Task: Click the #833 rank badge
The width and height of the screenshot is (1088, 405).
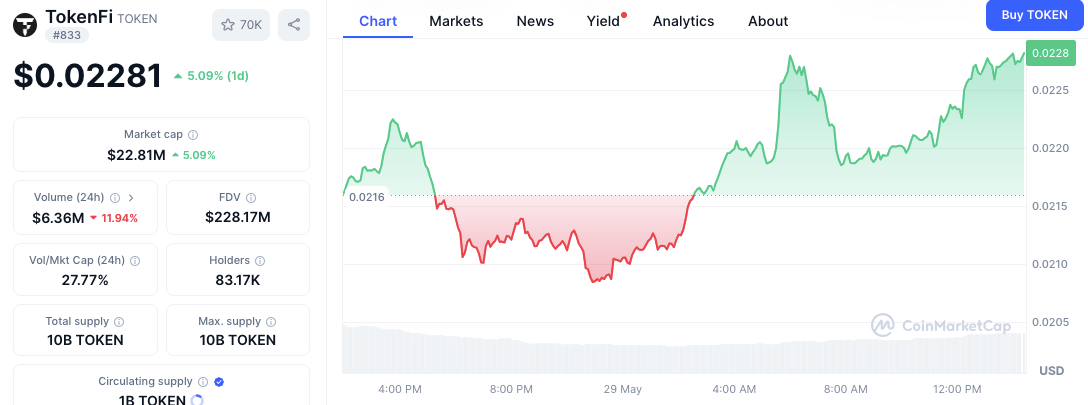Action: tap(64, 35)
